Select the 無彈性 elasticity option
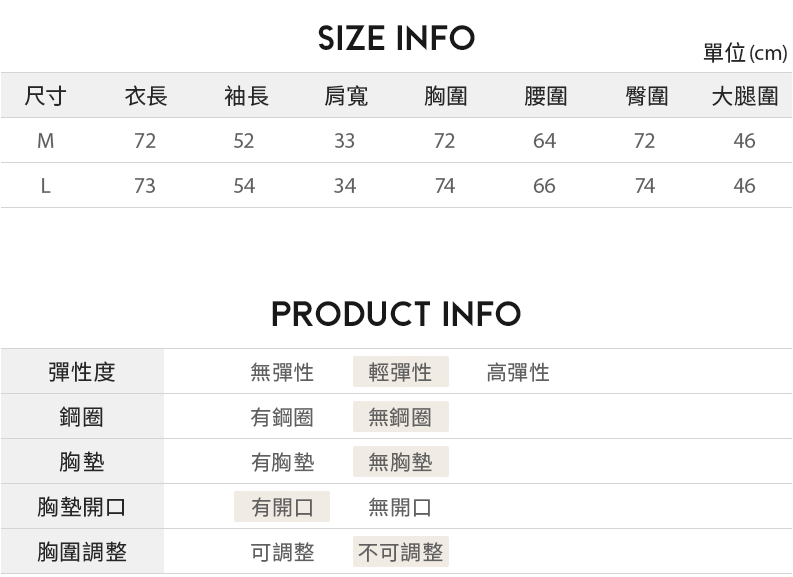 (x=282, y=373)
